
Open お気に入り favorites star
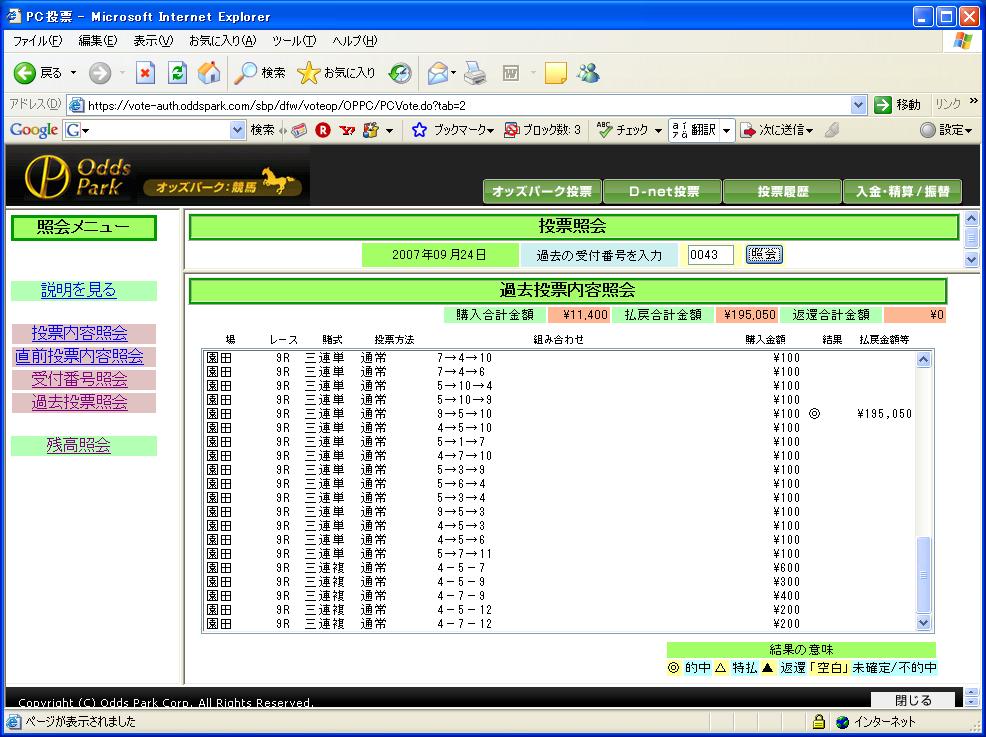[336, 74]
